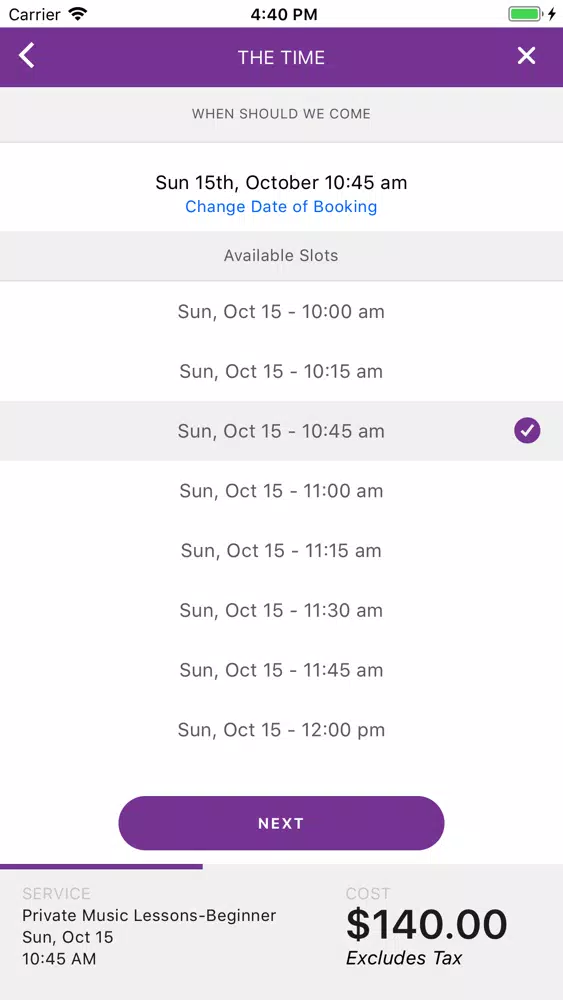This screenshot has width=563, height=1000.
Task: Tap the back arrow in header
Action: 26,56
